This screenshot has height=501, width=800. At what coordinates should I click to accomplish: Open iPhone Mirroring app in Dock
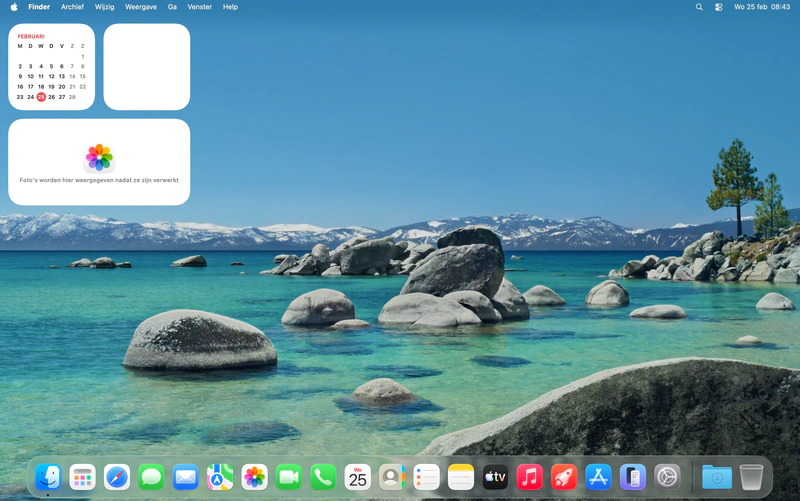(x=633, y=478)
